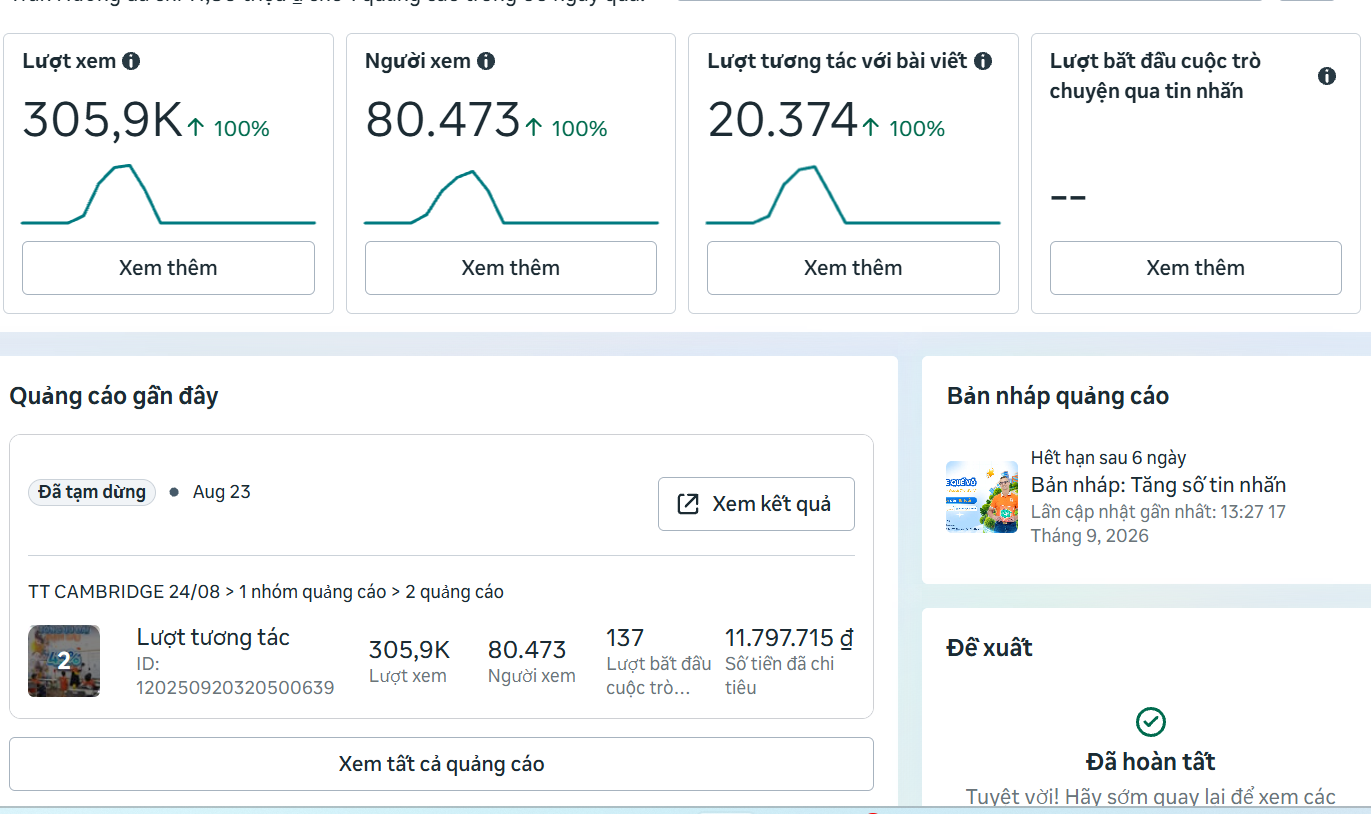Image resolution: width=1371 pixels, height=814 pixels.
Task: Click info icon for Lượt bắt đầu cuộc trò chuyện
Action: 1327,76
